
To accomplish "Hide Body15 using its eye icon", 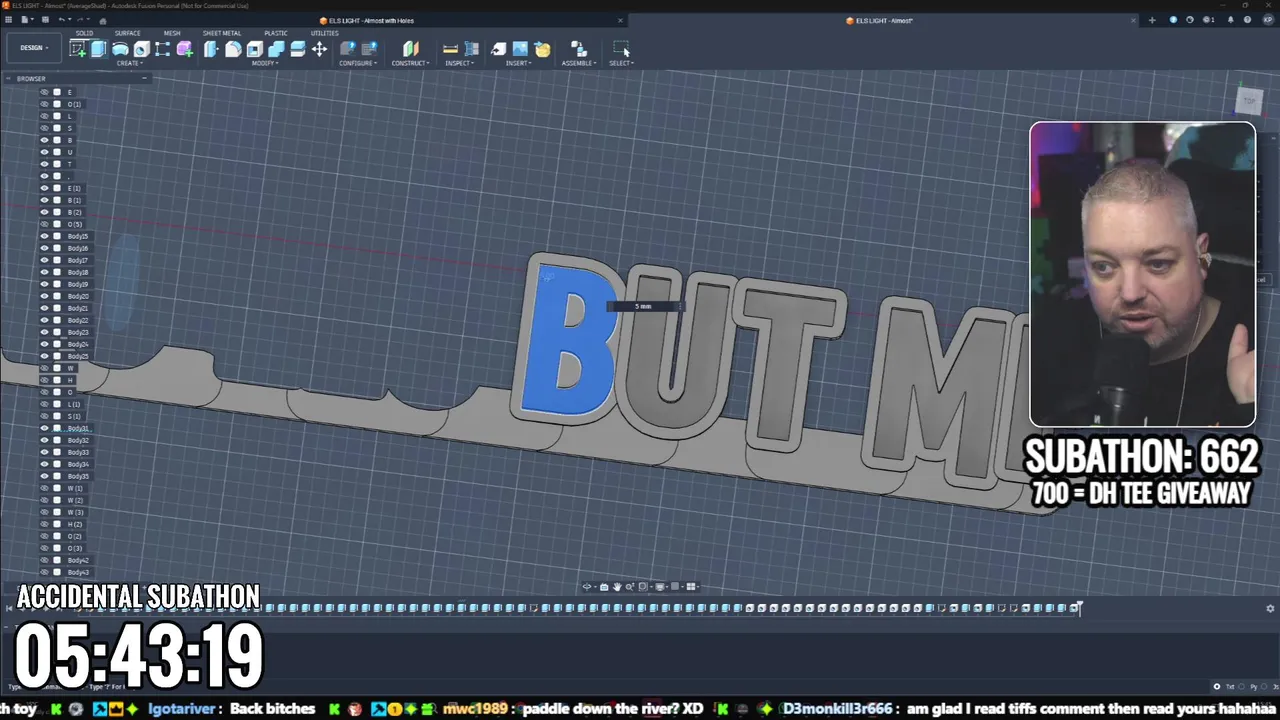I will click(44, 236).
